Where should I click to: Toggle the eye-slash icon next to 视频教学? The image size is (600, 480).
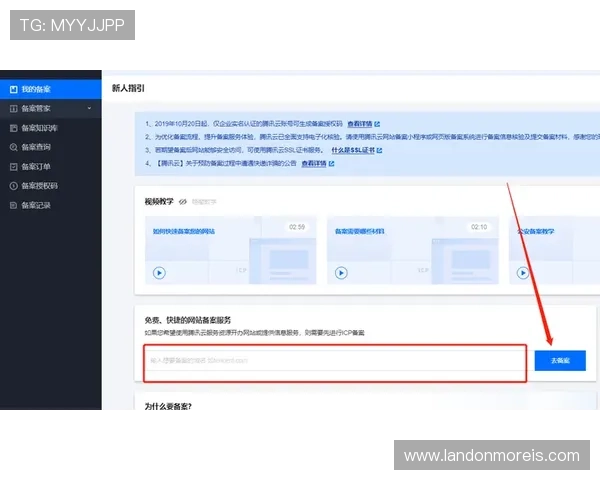[x=183, y=202]
